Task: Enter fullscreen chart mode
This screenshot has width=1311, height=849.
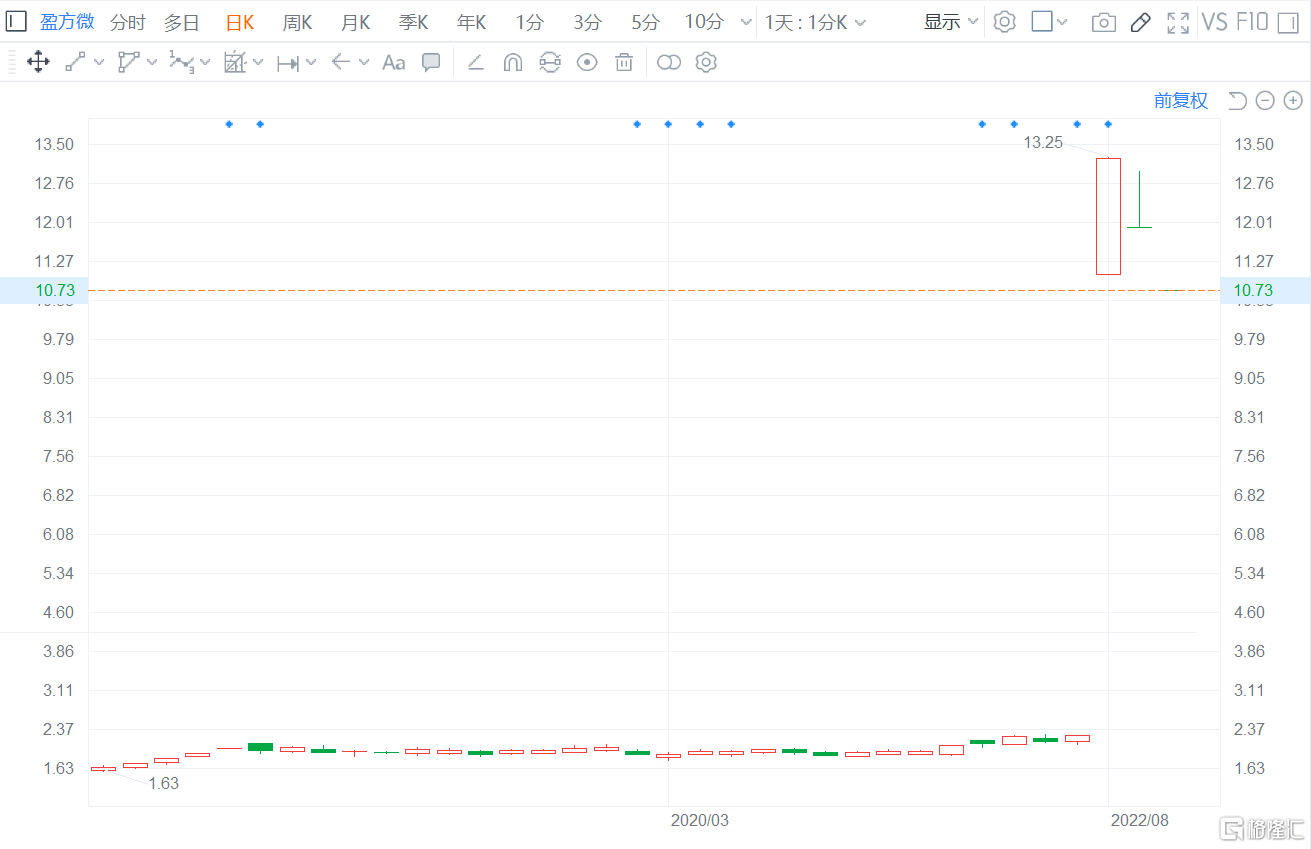Action: [x=1178, y=22]
